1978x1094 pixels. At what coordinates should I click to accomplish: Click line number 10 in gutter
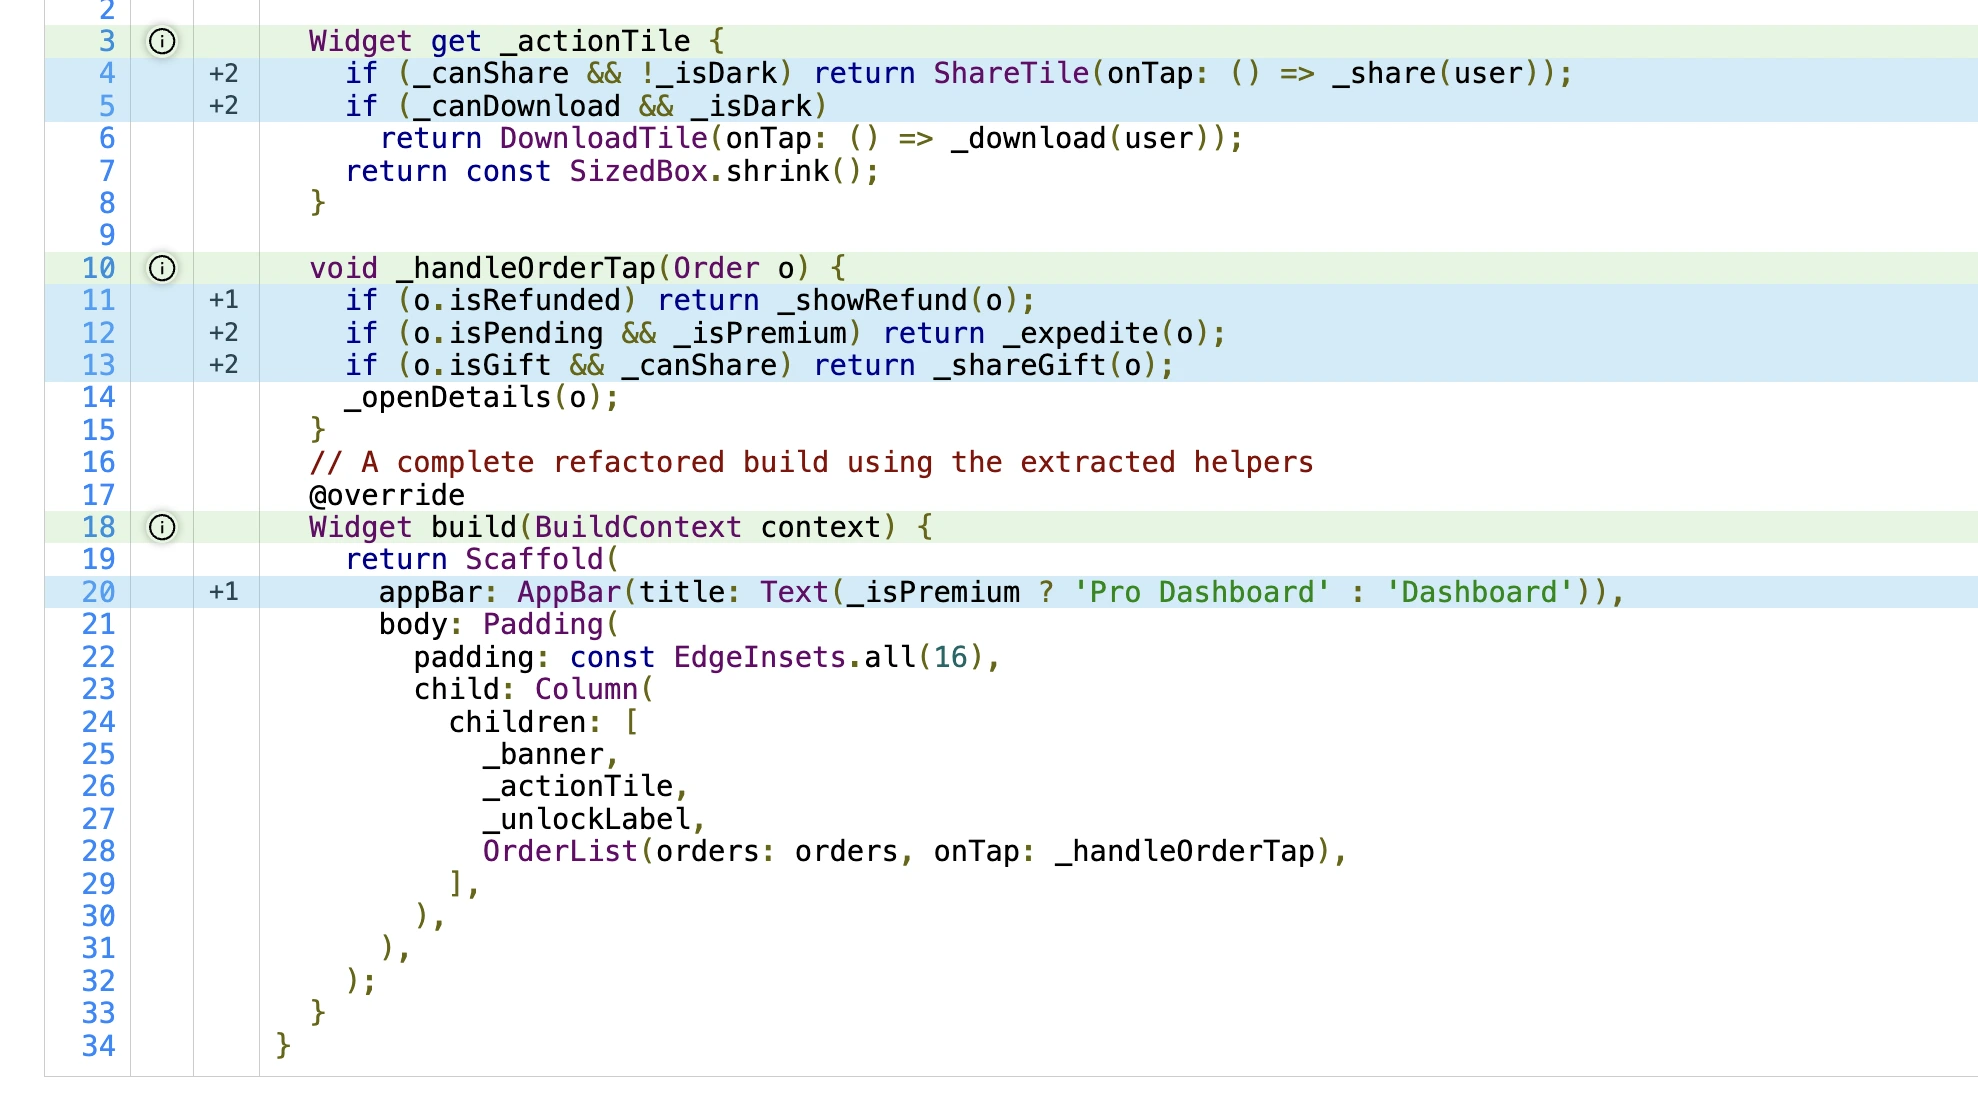(98, 268)
